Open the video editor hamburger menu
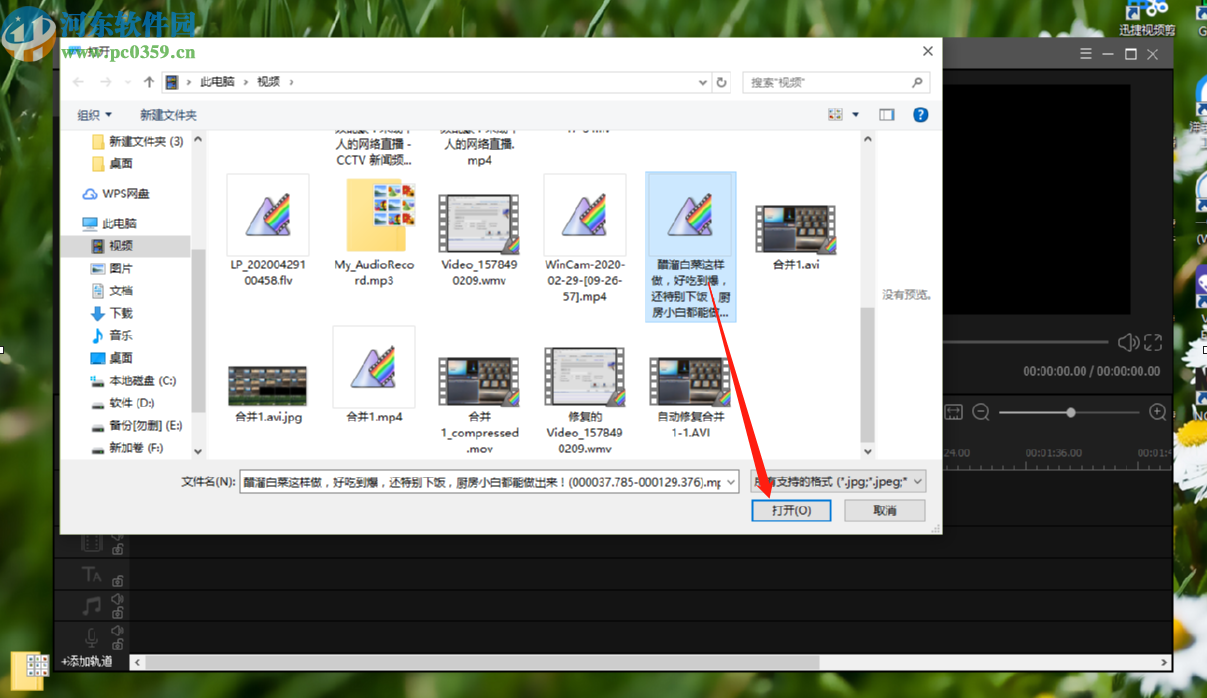The image size is (1207, 698). (x=1086, y=54)
